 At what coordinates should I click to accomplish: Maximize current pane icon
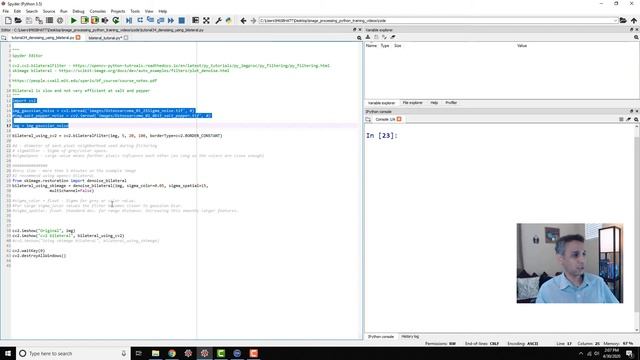tap(196, 20)
